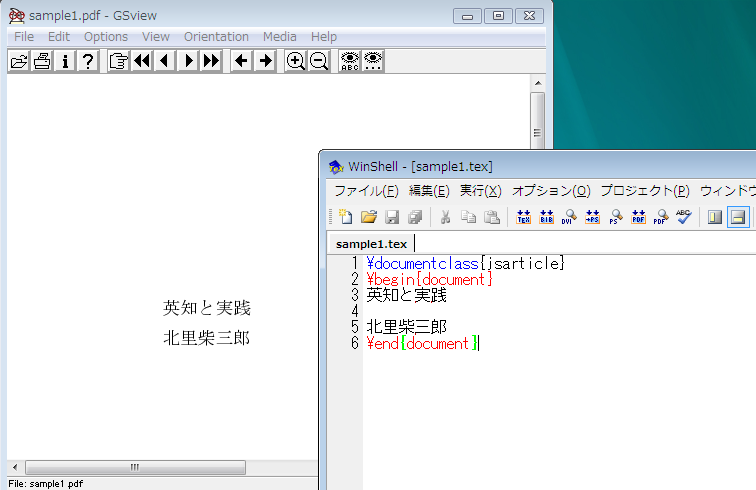Jump forward pages with double-right arrow icon
Screen dimensions: 756x490
click(211, 61)
